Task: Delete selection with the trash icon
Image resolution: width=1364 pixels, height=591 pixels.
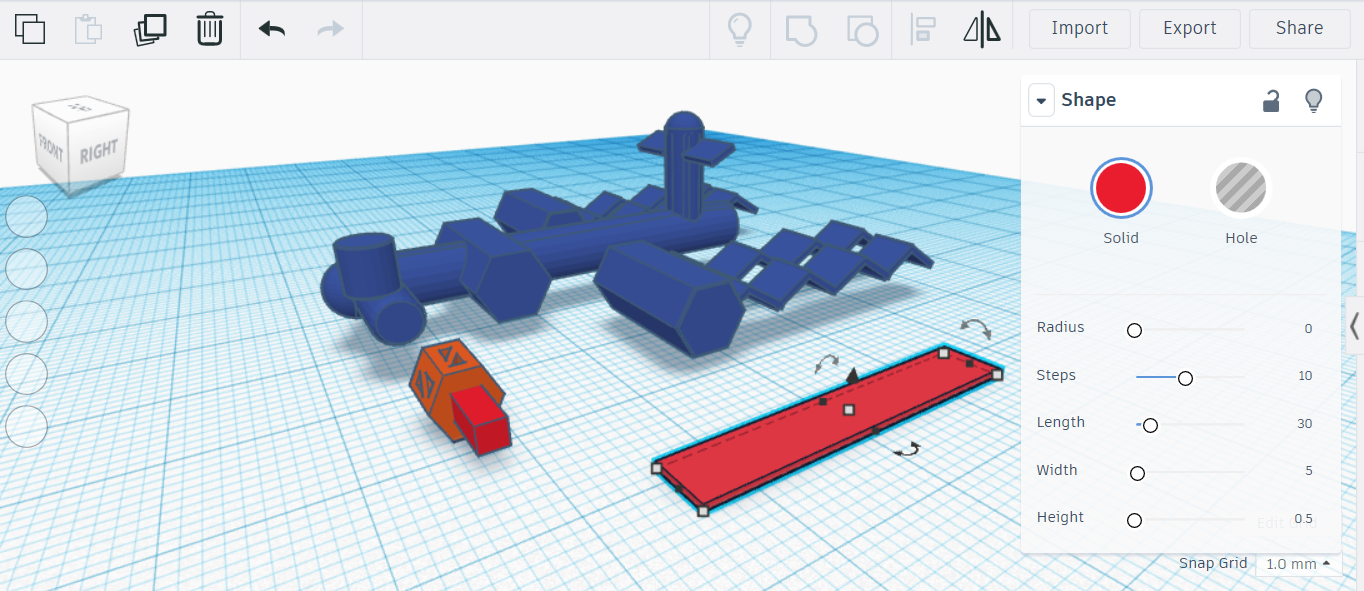Action: click(x=209, y=29)
